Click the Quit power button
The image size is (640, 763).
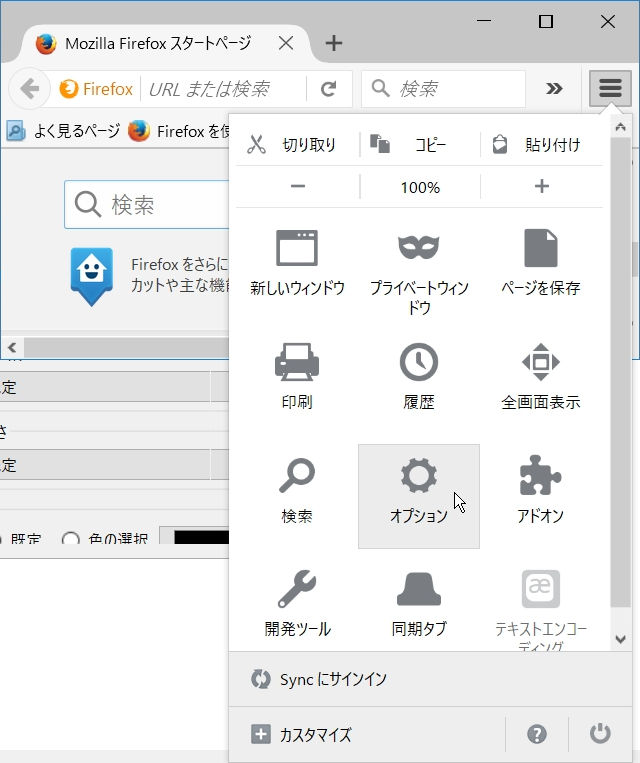click(600, 734)
